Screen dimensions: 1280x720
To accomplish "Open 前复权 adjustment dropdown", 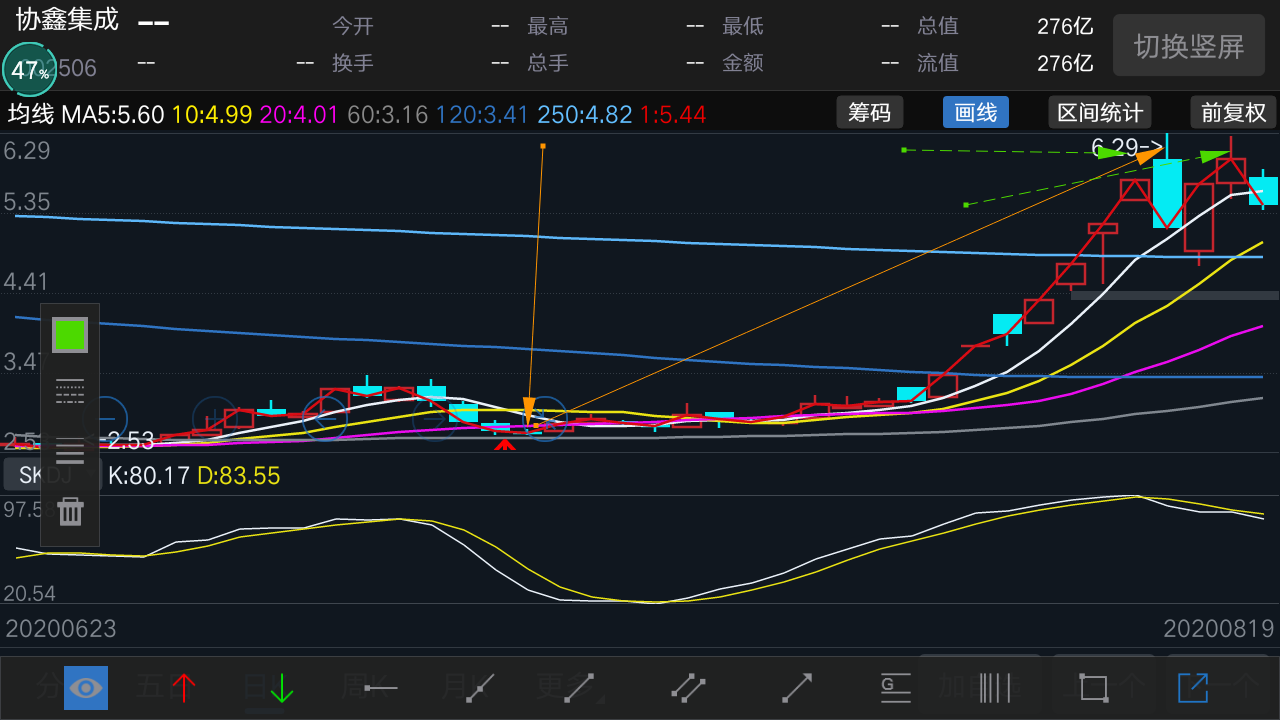I will tap(1234, 112).
